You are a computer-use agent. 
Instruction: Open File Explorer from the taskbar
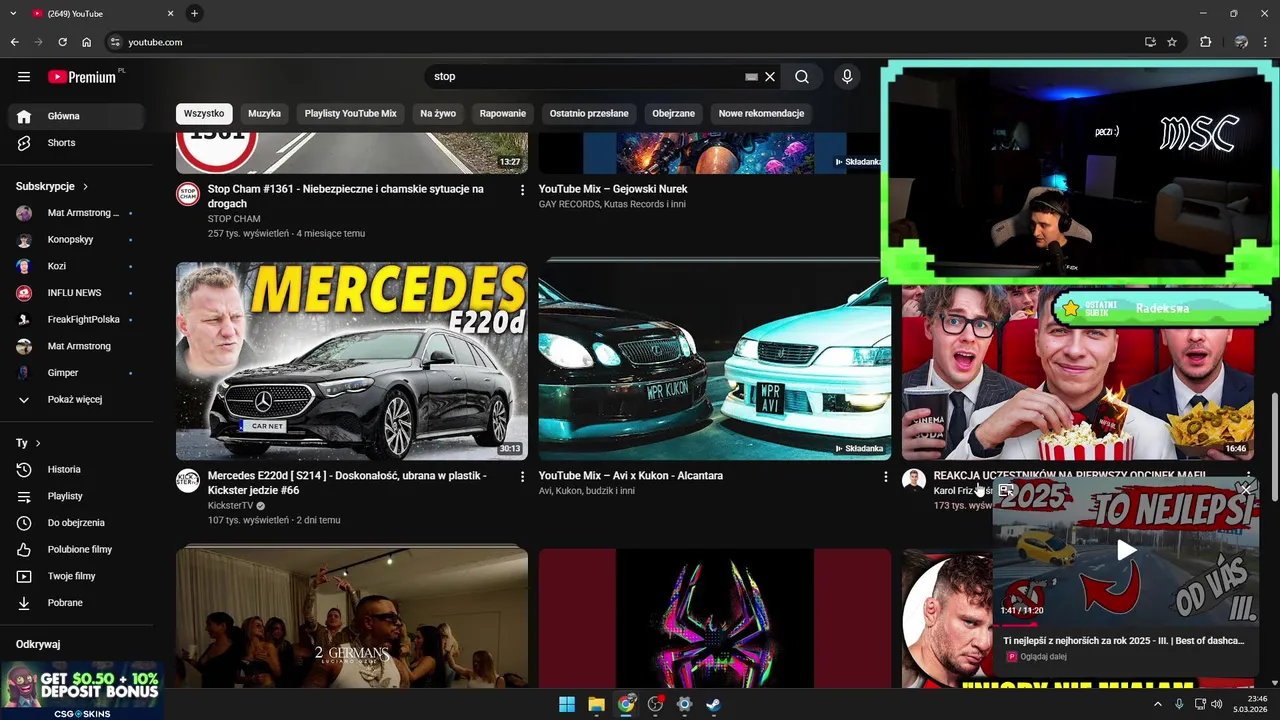[596, 704]
